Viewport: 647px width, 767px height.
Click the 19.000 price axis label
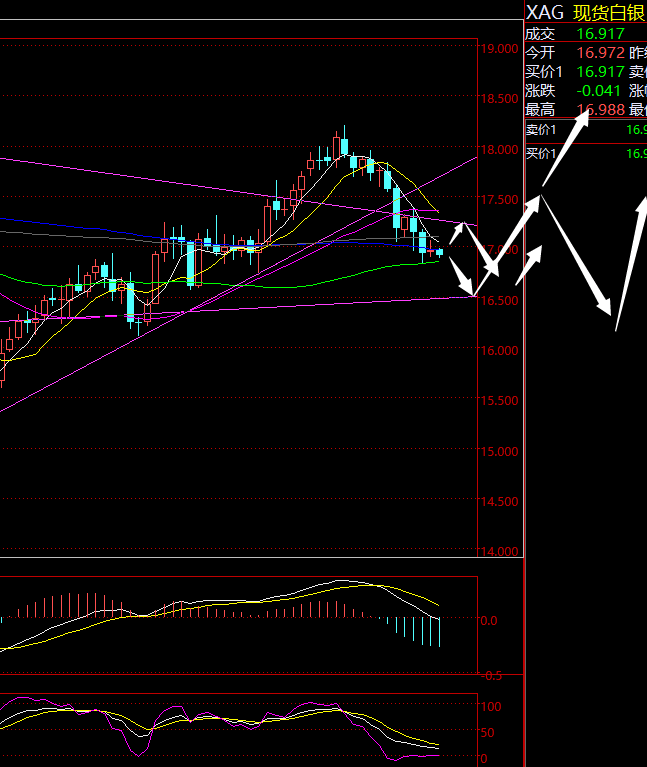(x=499, y=48)
